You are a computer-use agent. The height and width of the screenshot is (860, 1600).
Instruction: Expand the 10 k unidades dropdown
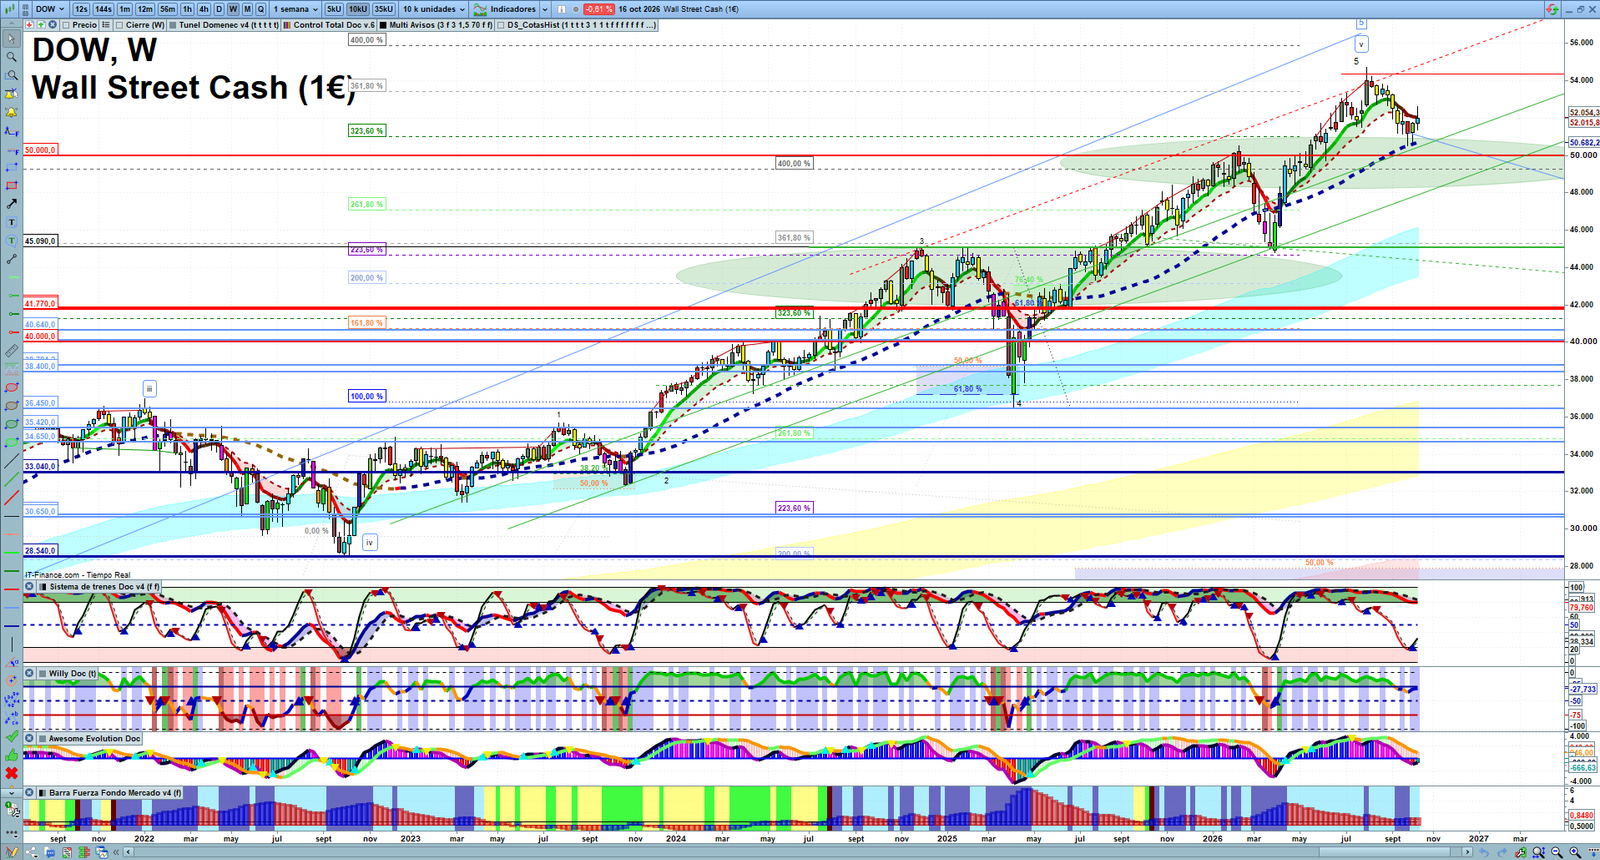pos(434,9)
